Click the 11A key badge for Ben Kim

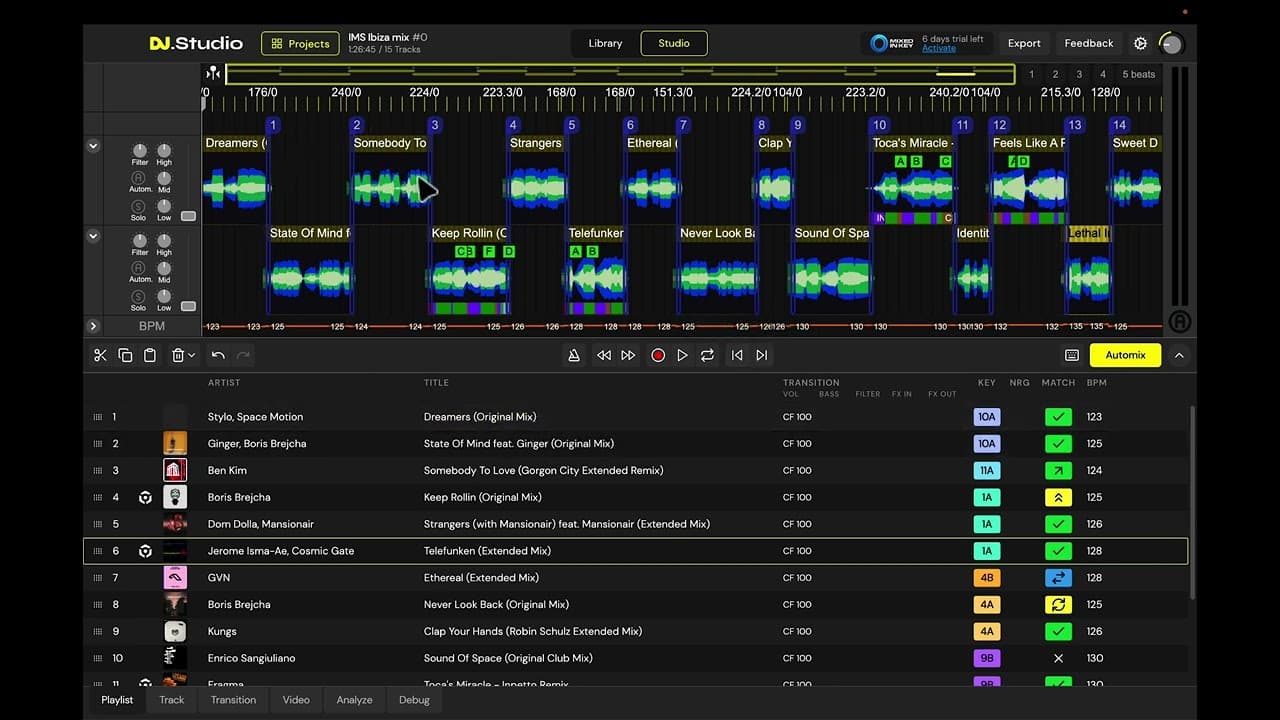coord(987,470)
